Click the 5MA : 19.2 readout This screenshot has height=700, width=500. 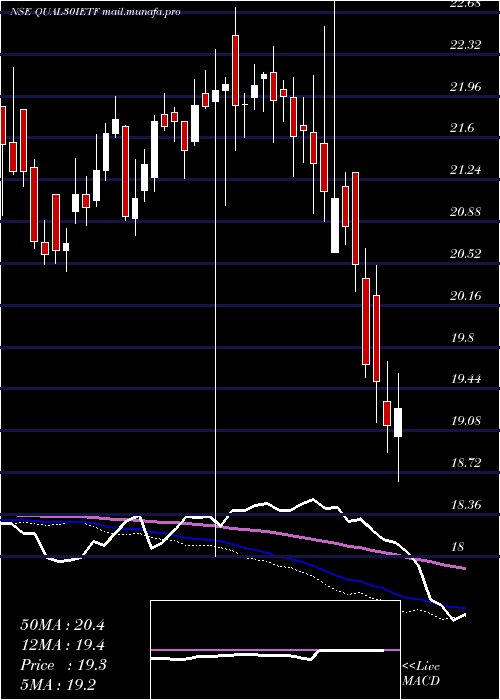click(x=58, y=684)
